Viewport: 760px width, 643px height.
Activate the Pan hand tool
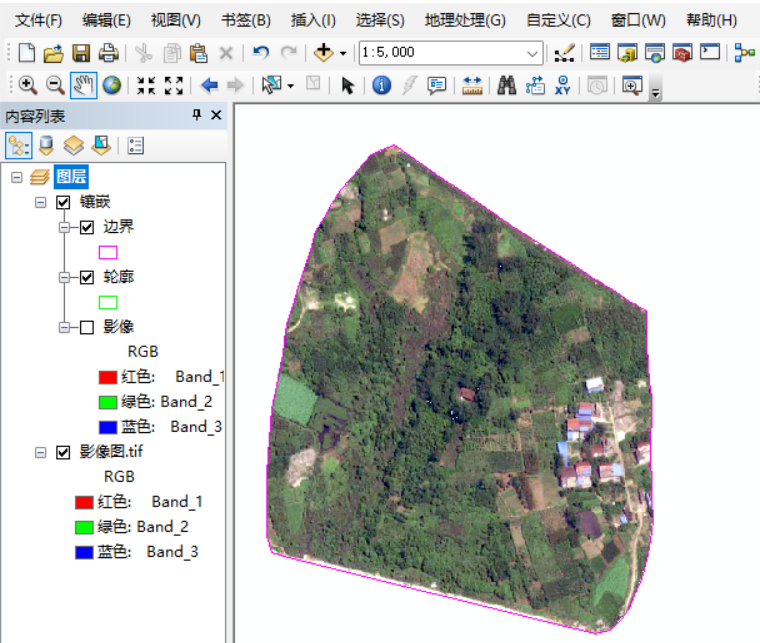[x=83, y=86]
